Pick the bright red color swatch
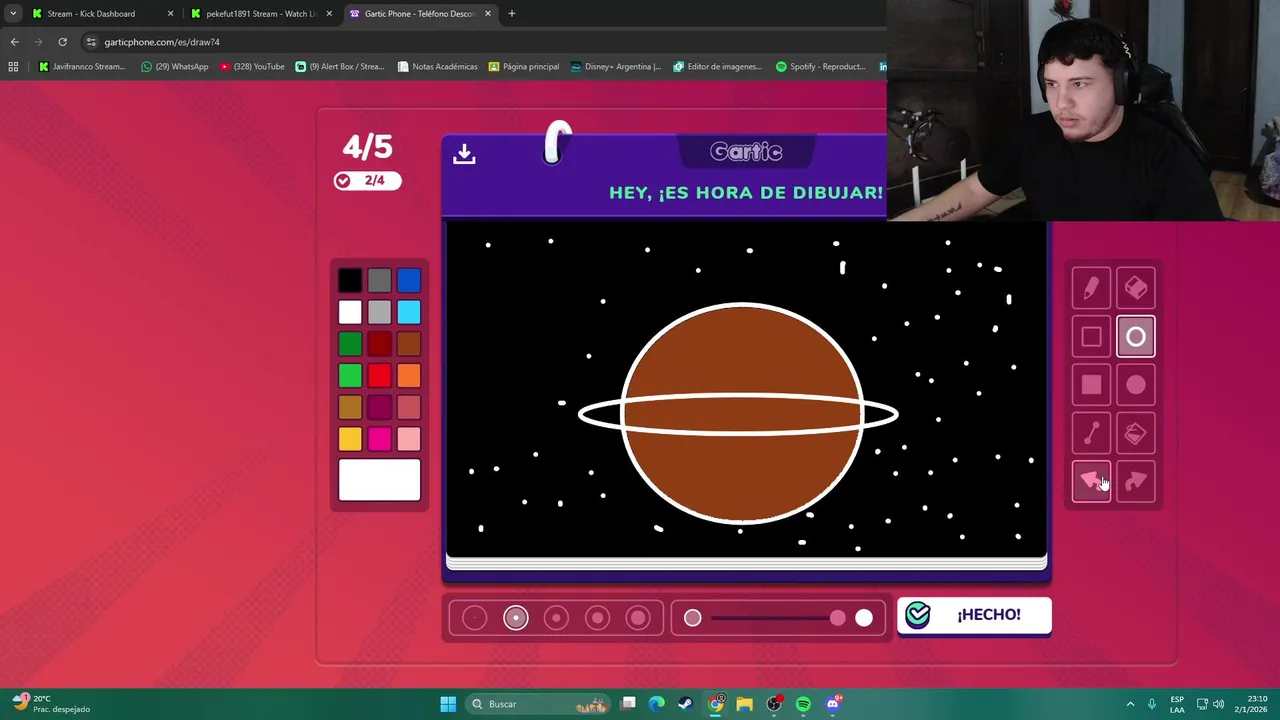1280x720 pixels. 379,376
